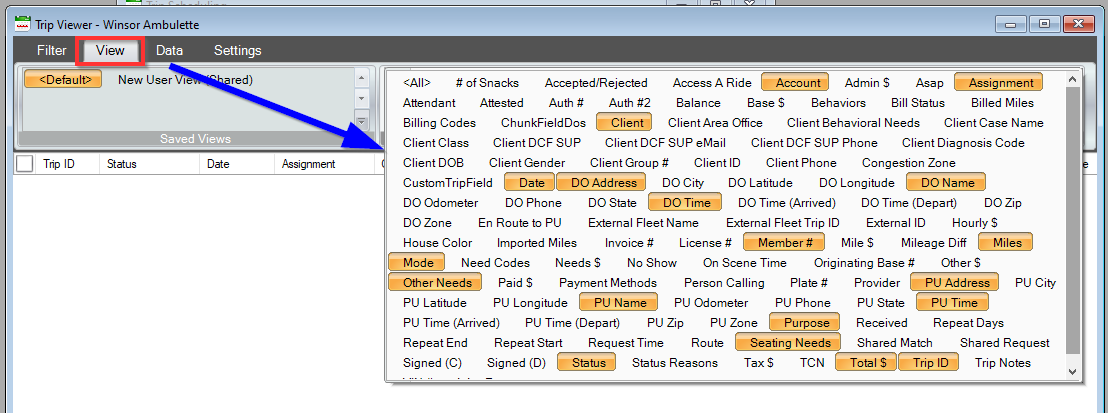Enable the Accepted/Rejected field
The image size is (1108, 413).
pos(596,83)
